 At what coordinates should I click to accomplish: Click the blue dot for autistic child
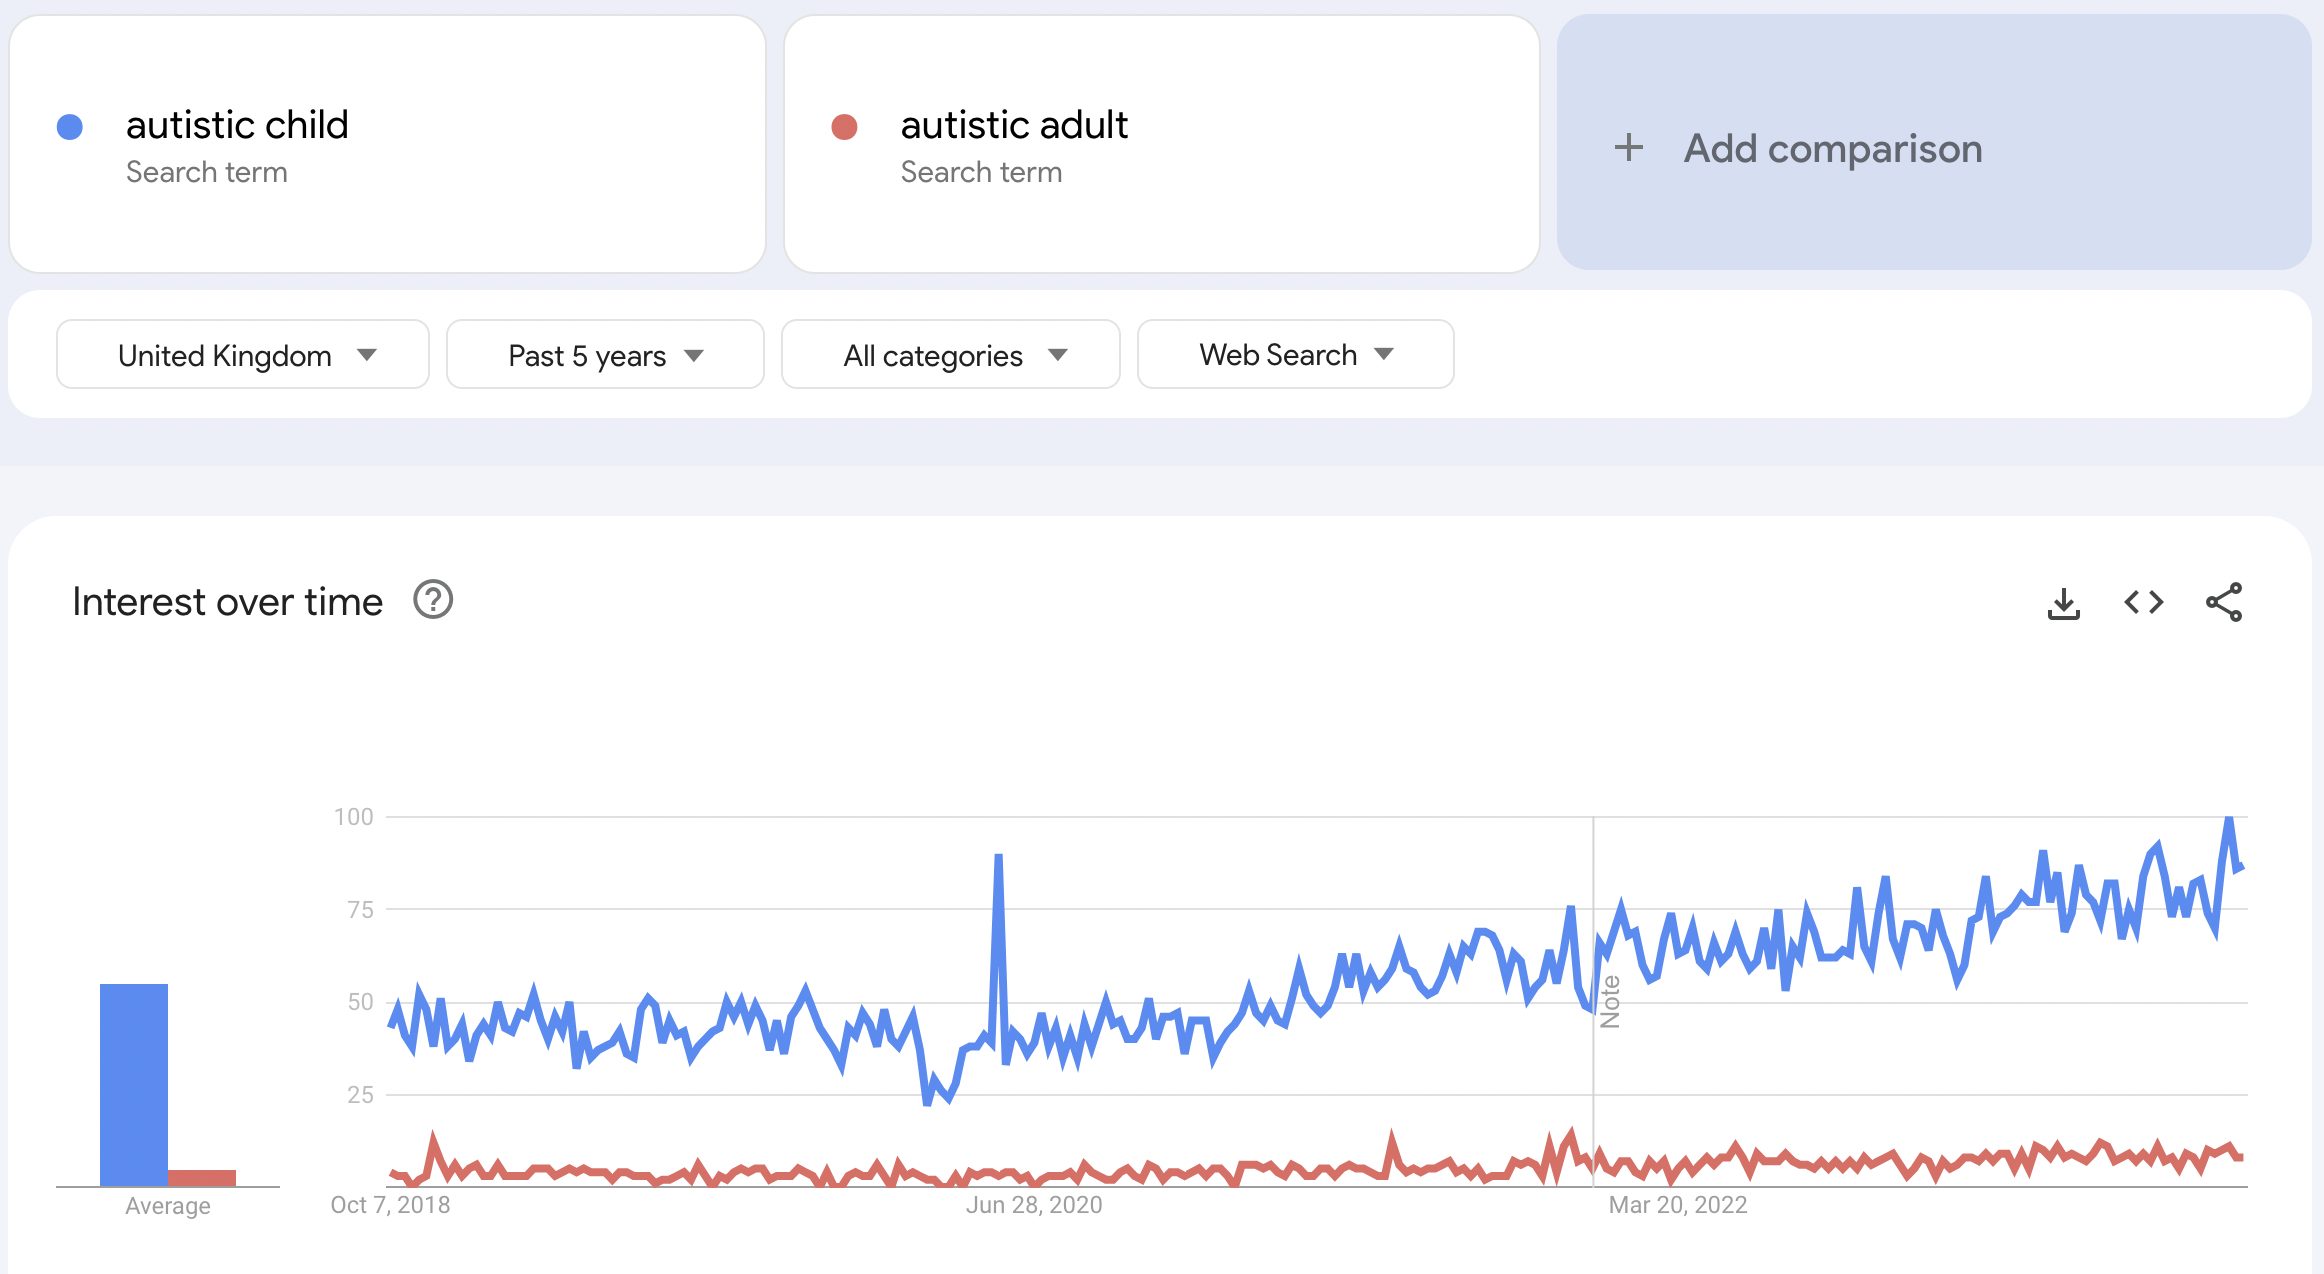[x=70, y=127]
